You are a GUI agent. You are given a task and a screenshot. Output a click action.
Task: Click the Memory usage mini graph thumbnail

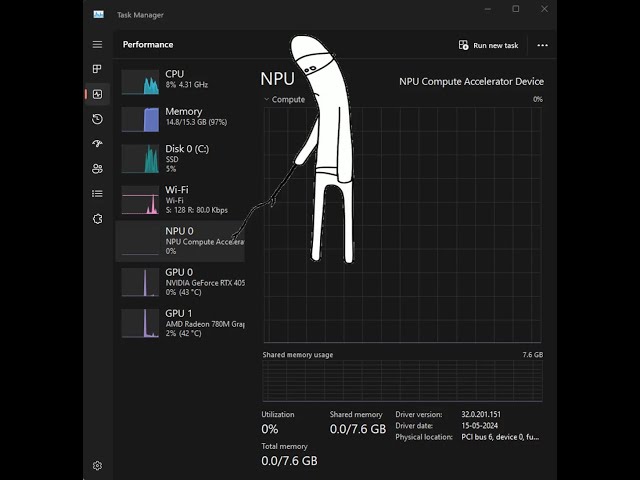[x=140, y=119]
